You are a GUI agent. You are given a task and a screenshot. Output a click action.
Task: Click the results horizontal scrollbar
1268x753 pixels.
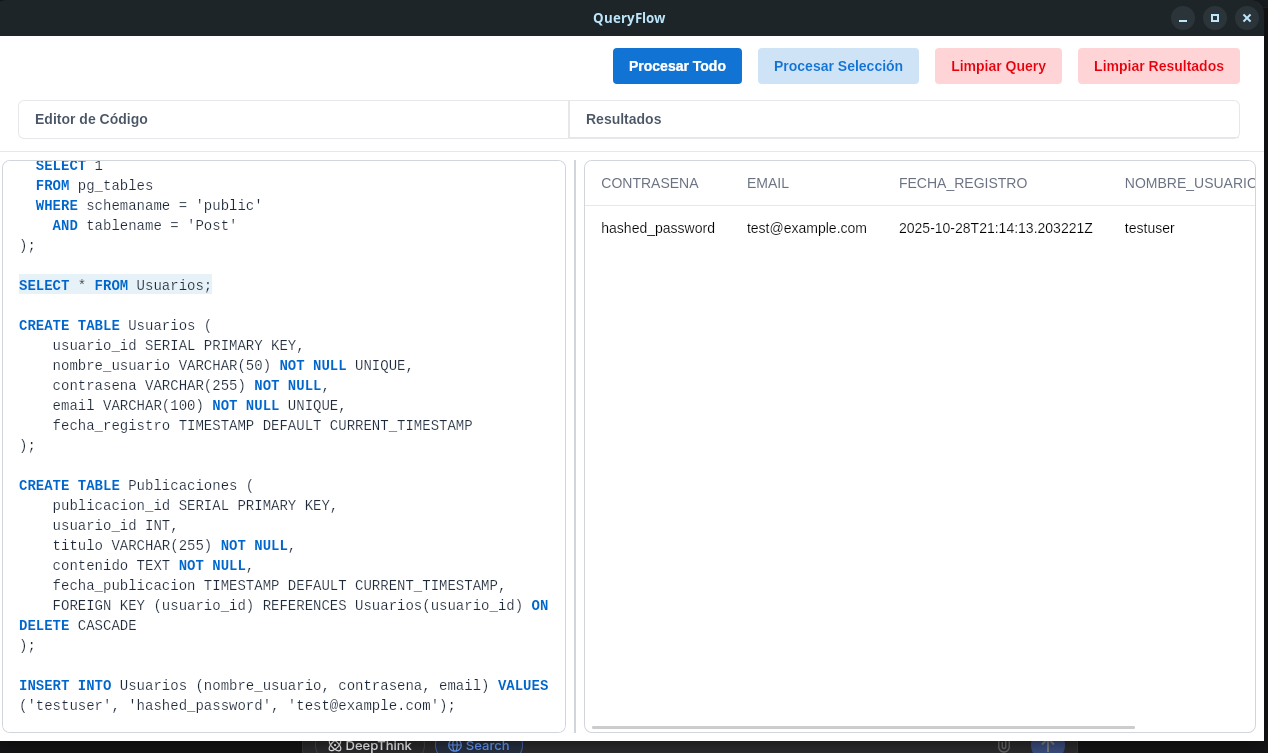point(863,727)
